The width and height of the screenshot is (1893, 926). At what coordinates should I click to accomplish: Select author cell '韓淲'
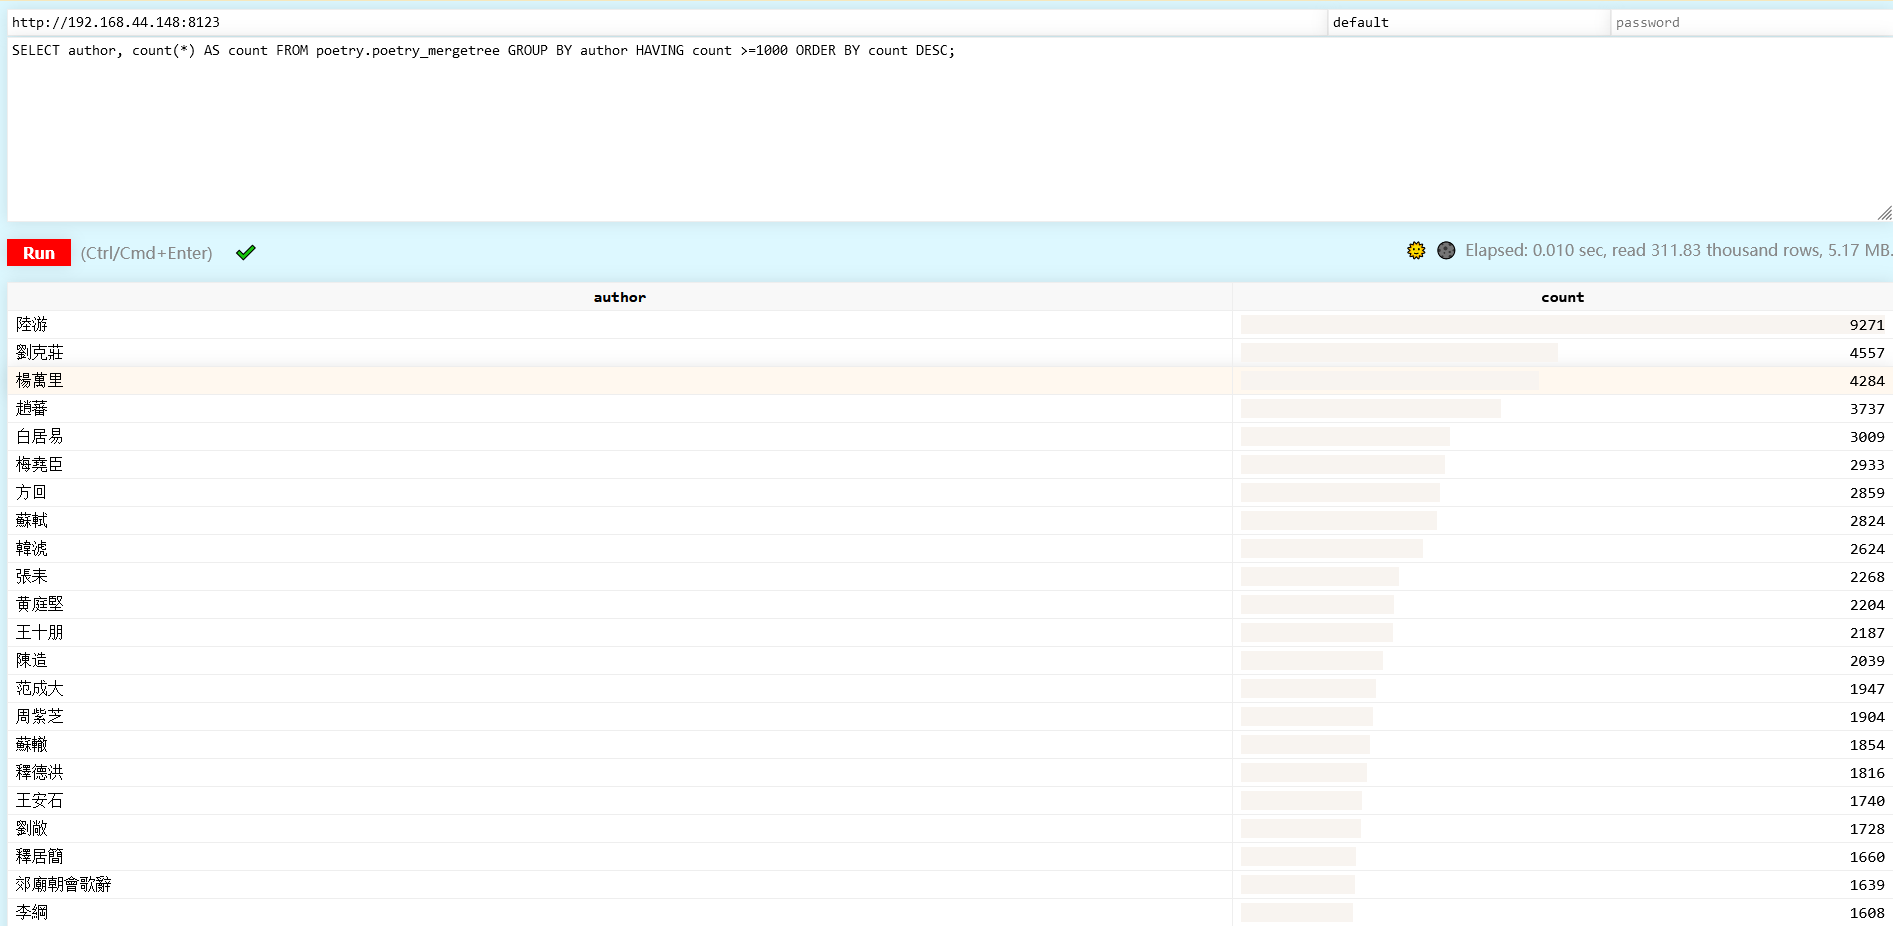[x=620, y=549]
